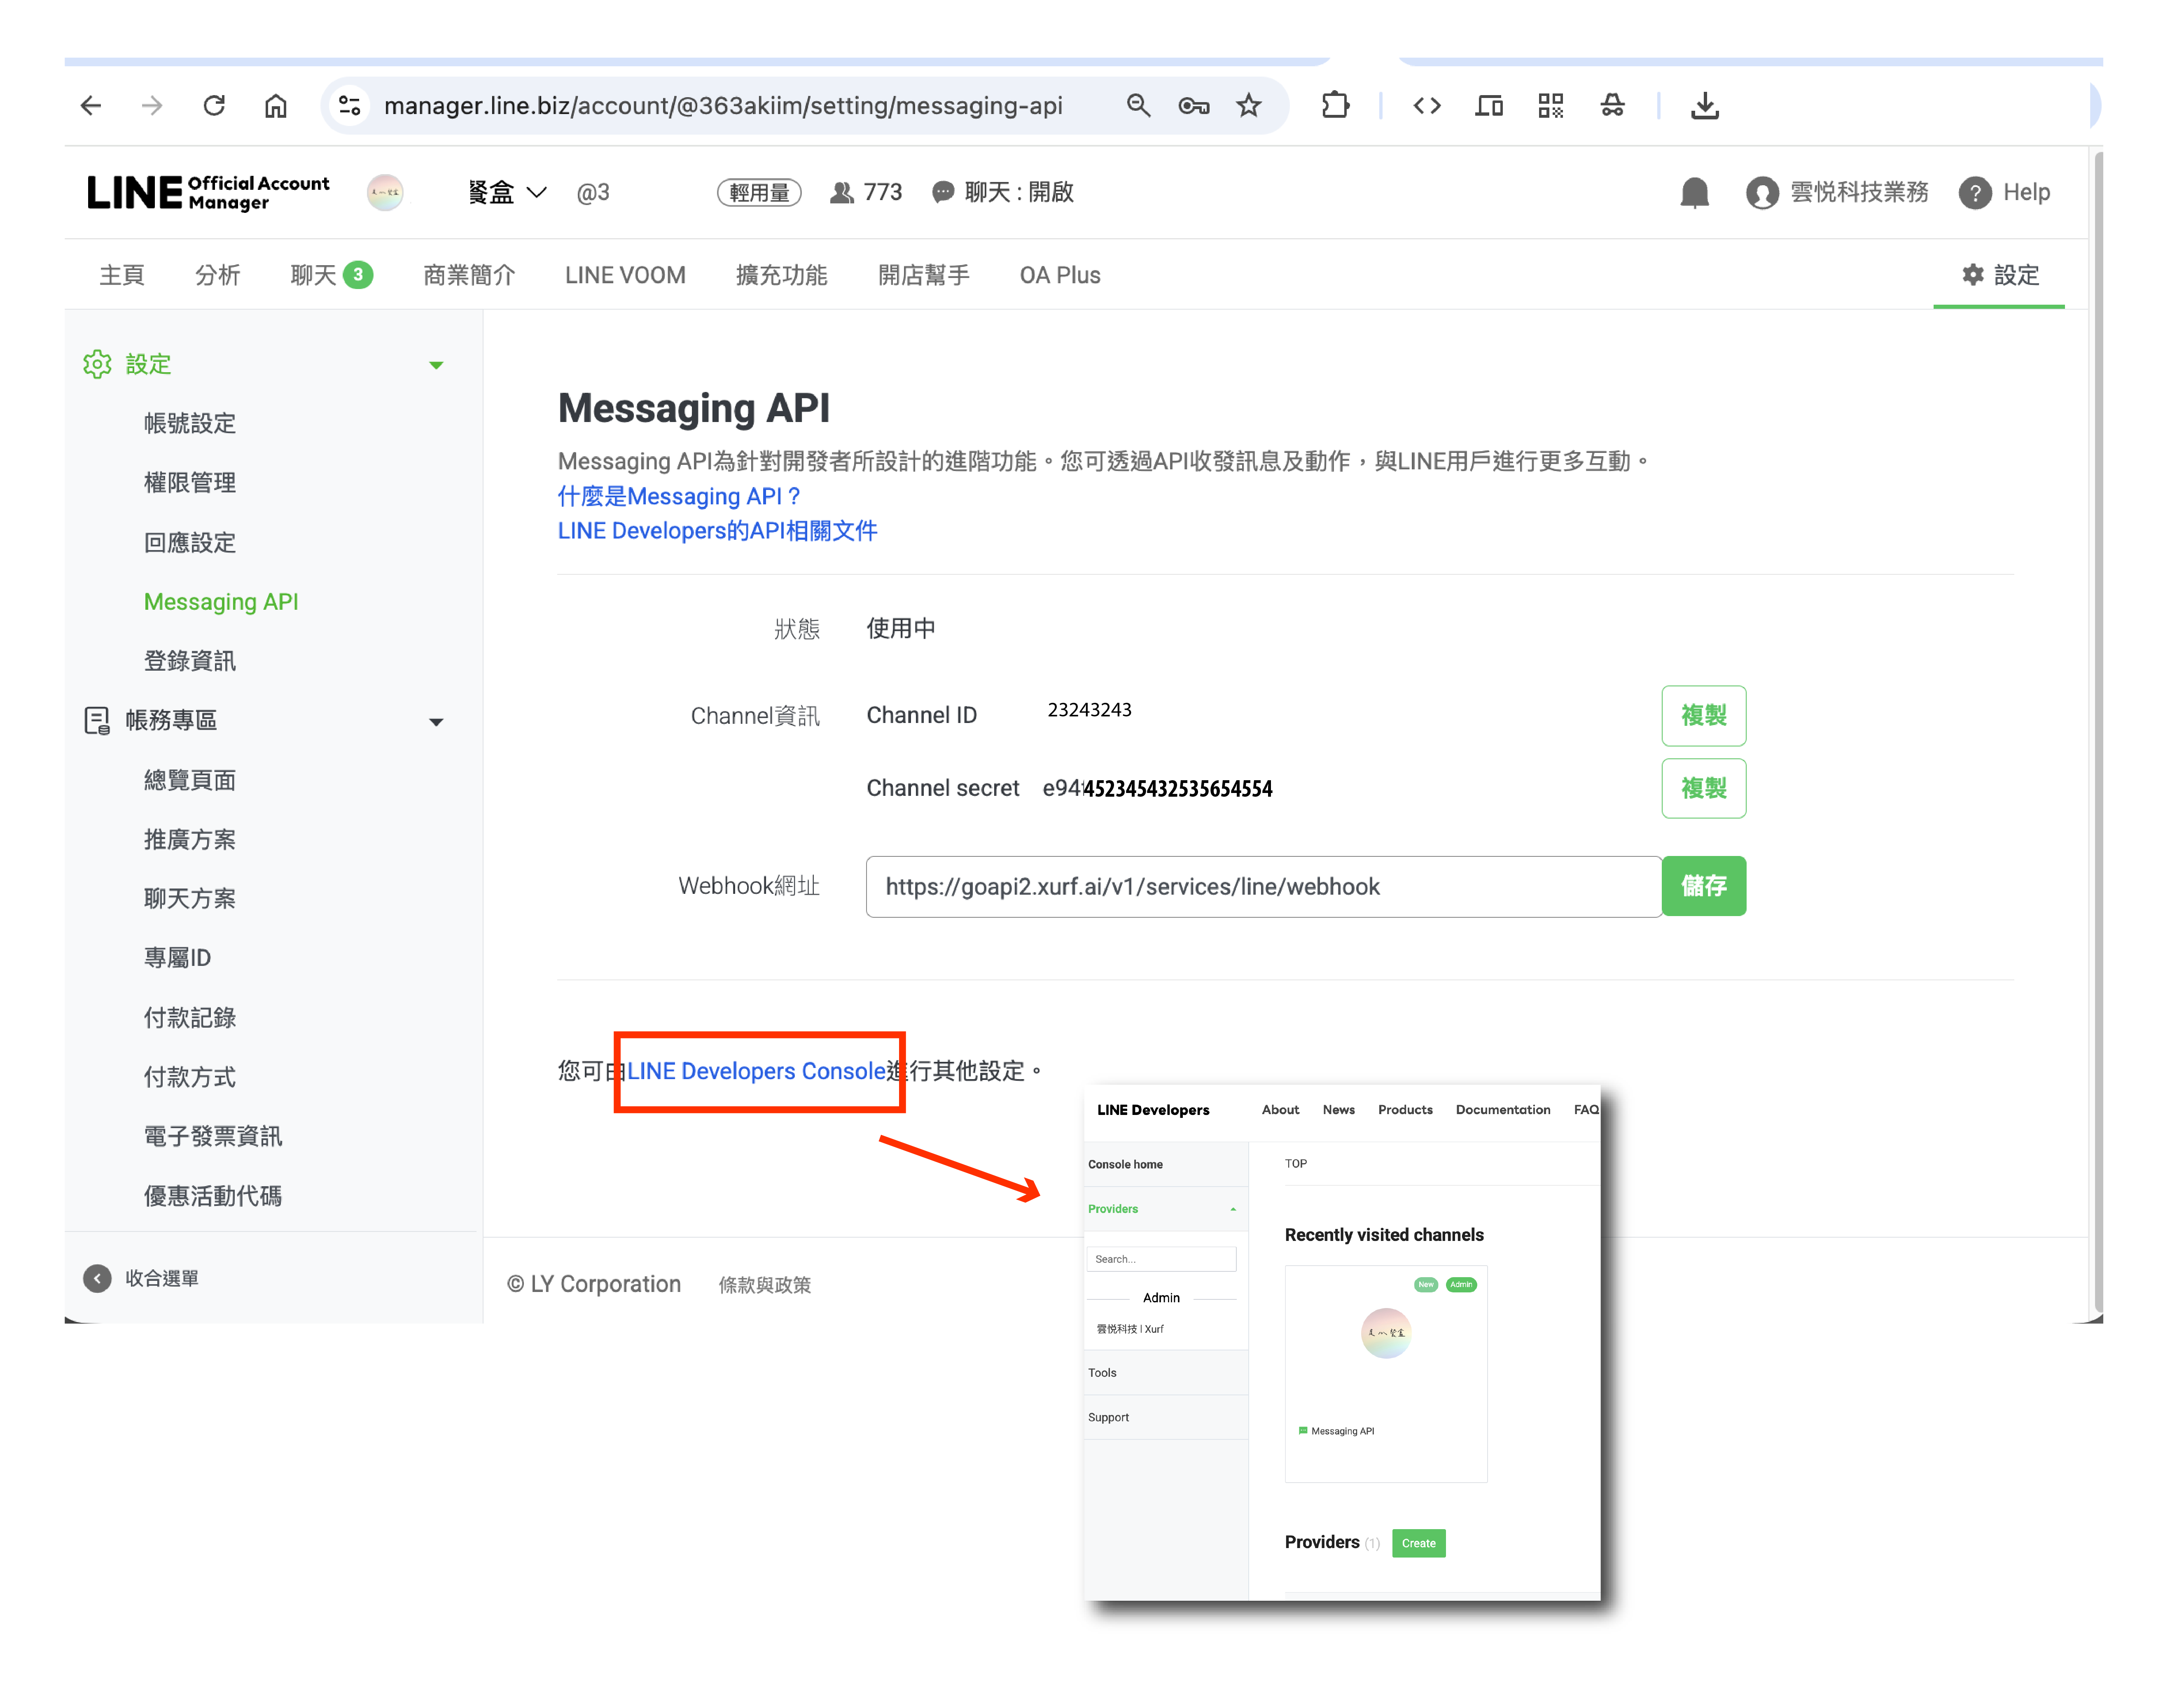
Task: Go back with the browser back arrow
Action: (91, 105)
